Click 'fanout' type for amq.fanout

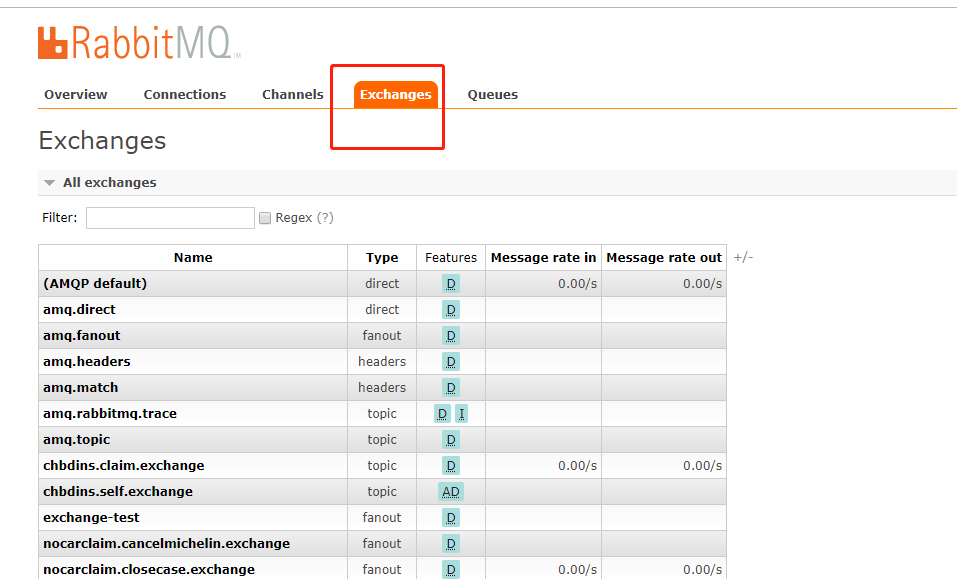(x=382, y=336)
